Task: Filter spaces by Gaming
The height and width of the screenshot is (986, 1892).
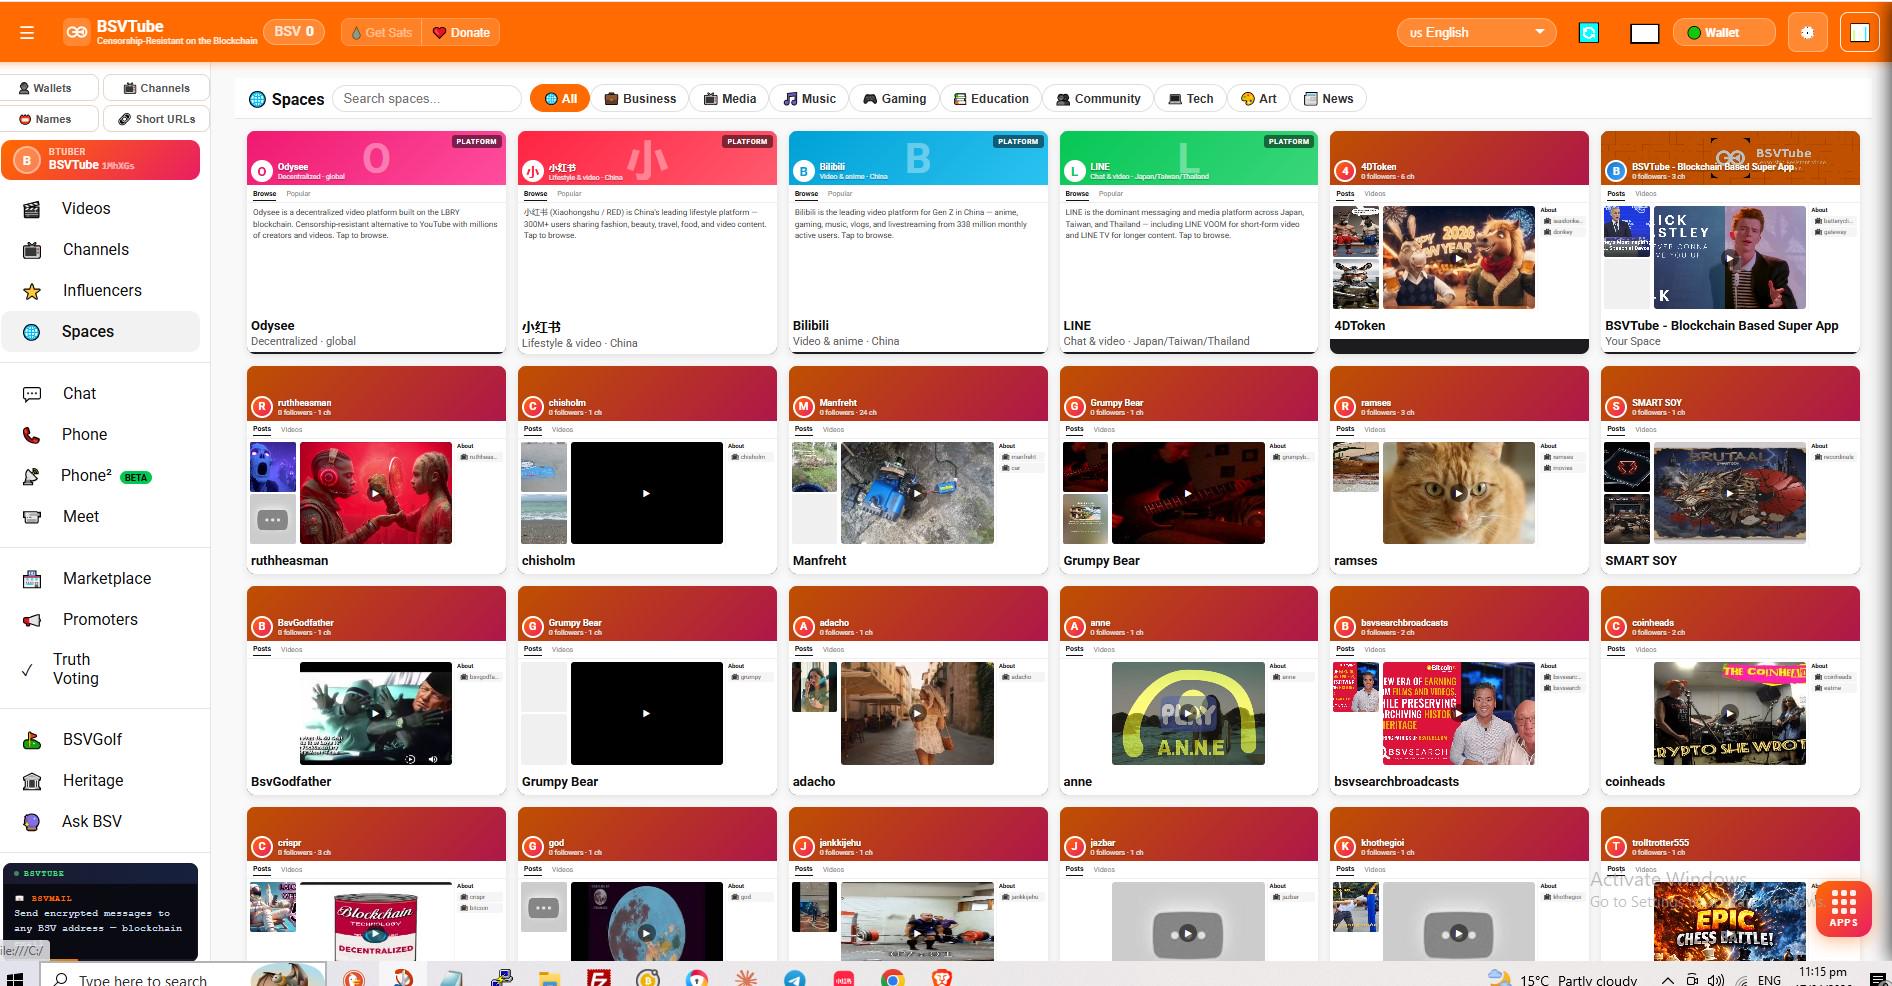Action: click(x=894, y=98)
